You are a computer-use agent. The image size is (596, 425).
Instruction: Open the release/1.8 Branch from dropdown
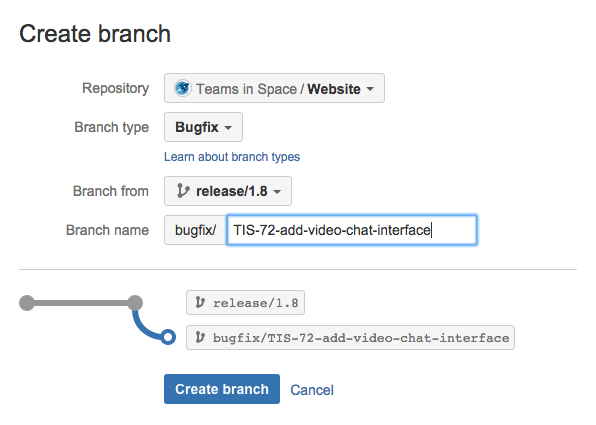228,191
